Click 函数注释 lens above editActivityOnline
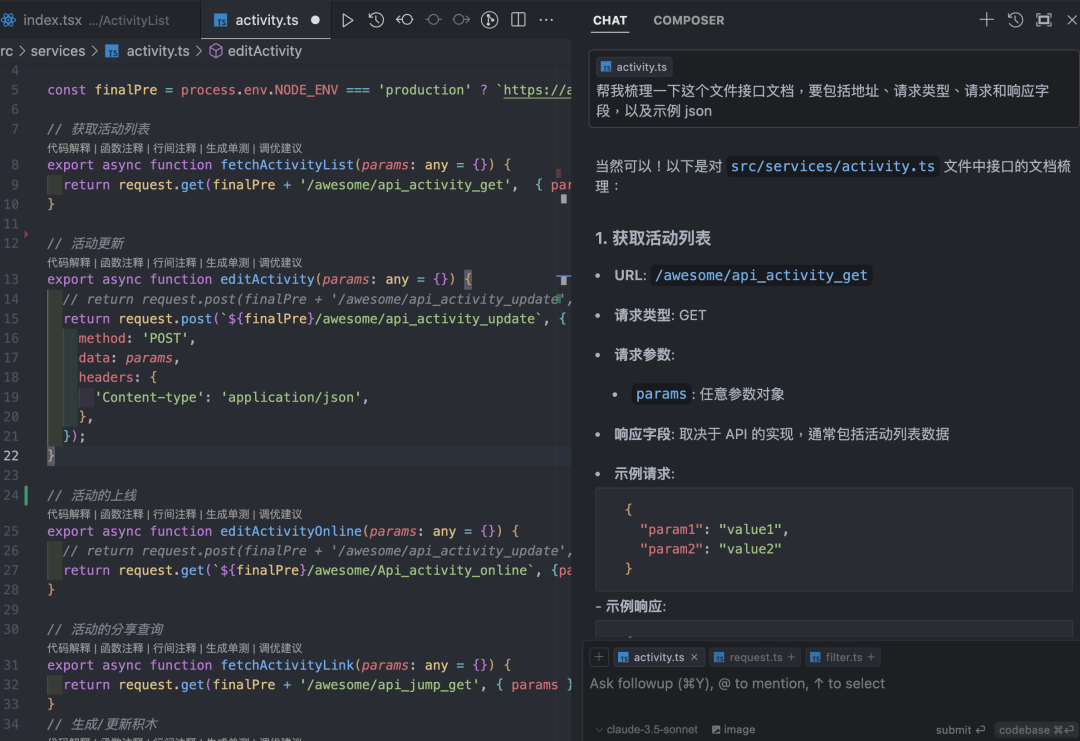Screen dimensions: 1080x741 [121, 514]
